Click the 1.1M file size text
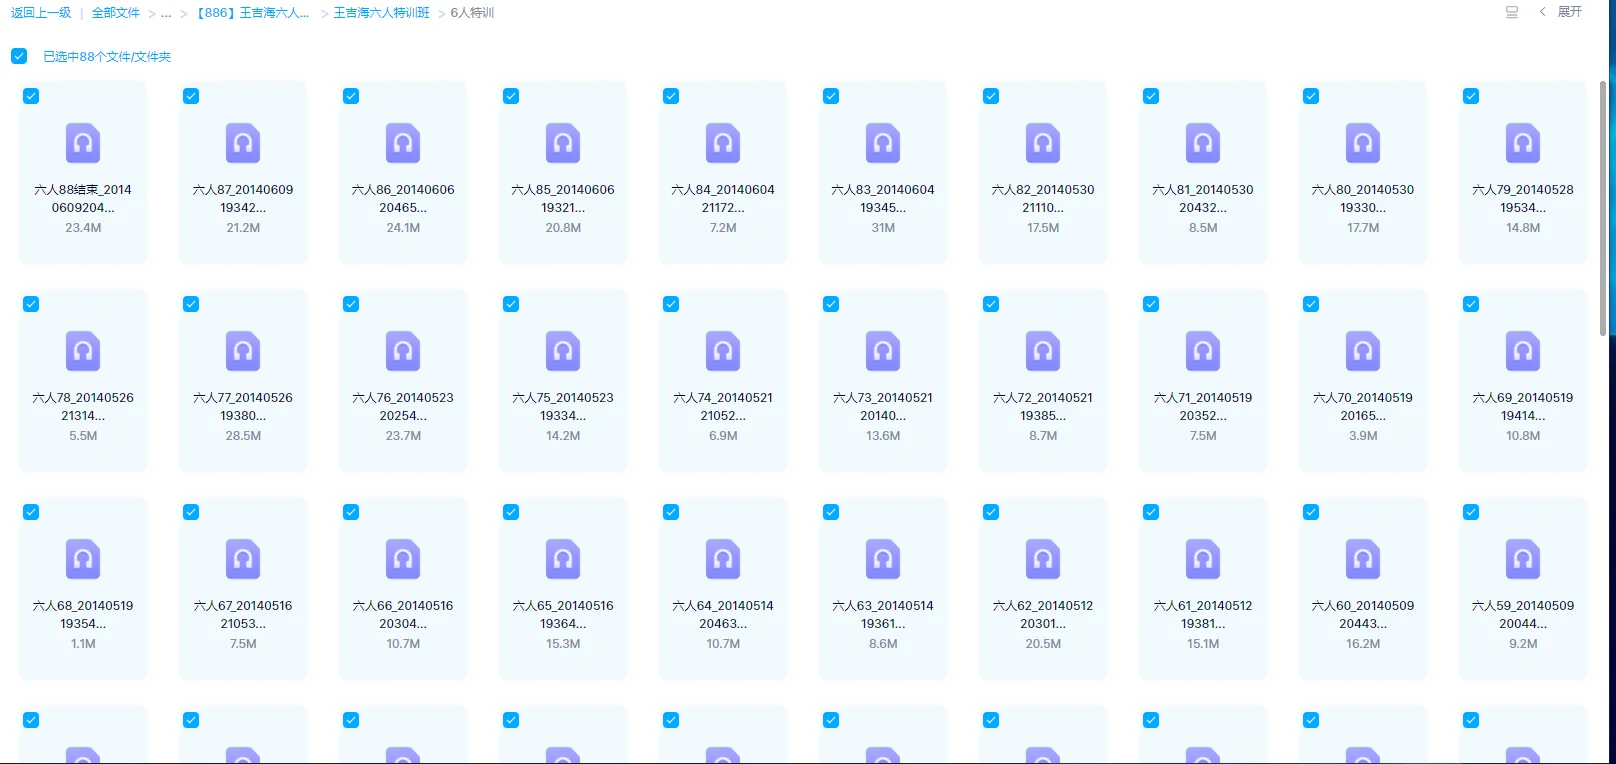The image size is (1616, 764). [83, 644]
